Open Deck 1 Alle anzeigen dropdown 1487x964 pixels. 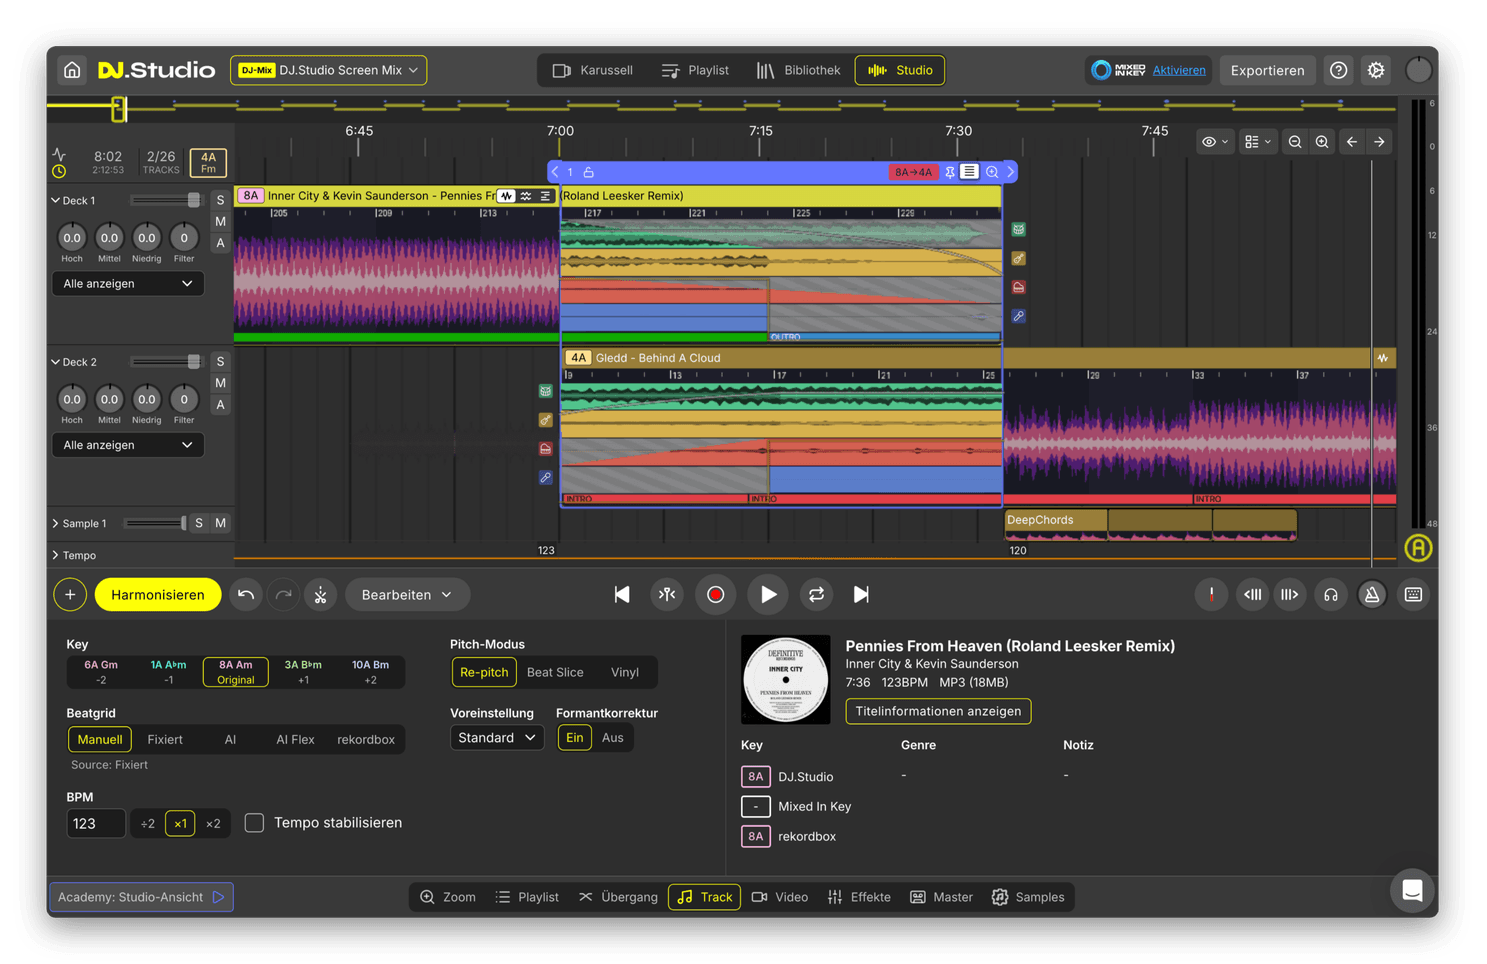tap(127, 284)
